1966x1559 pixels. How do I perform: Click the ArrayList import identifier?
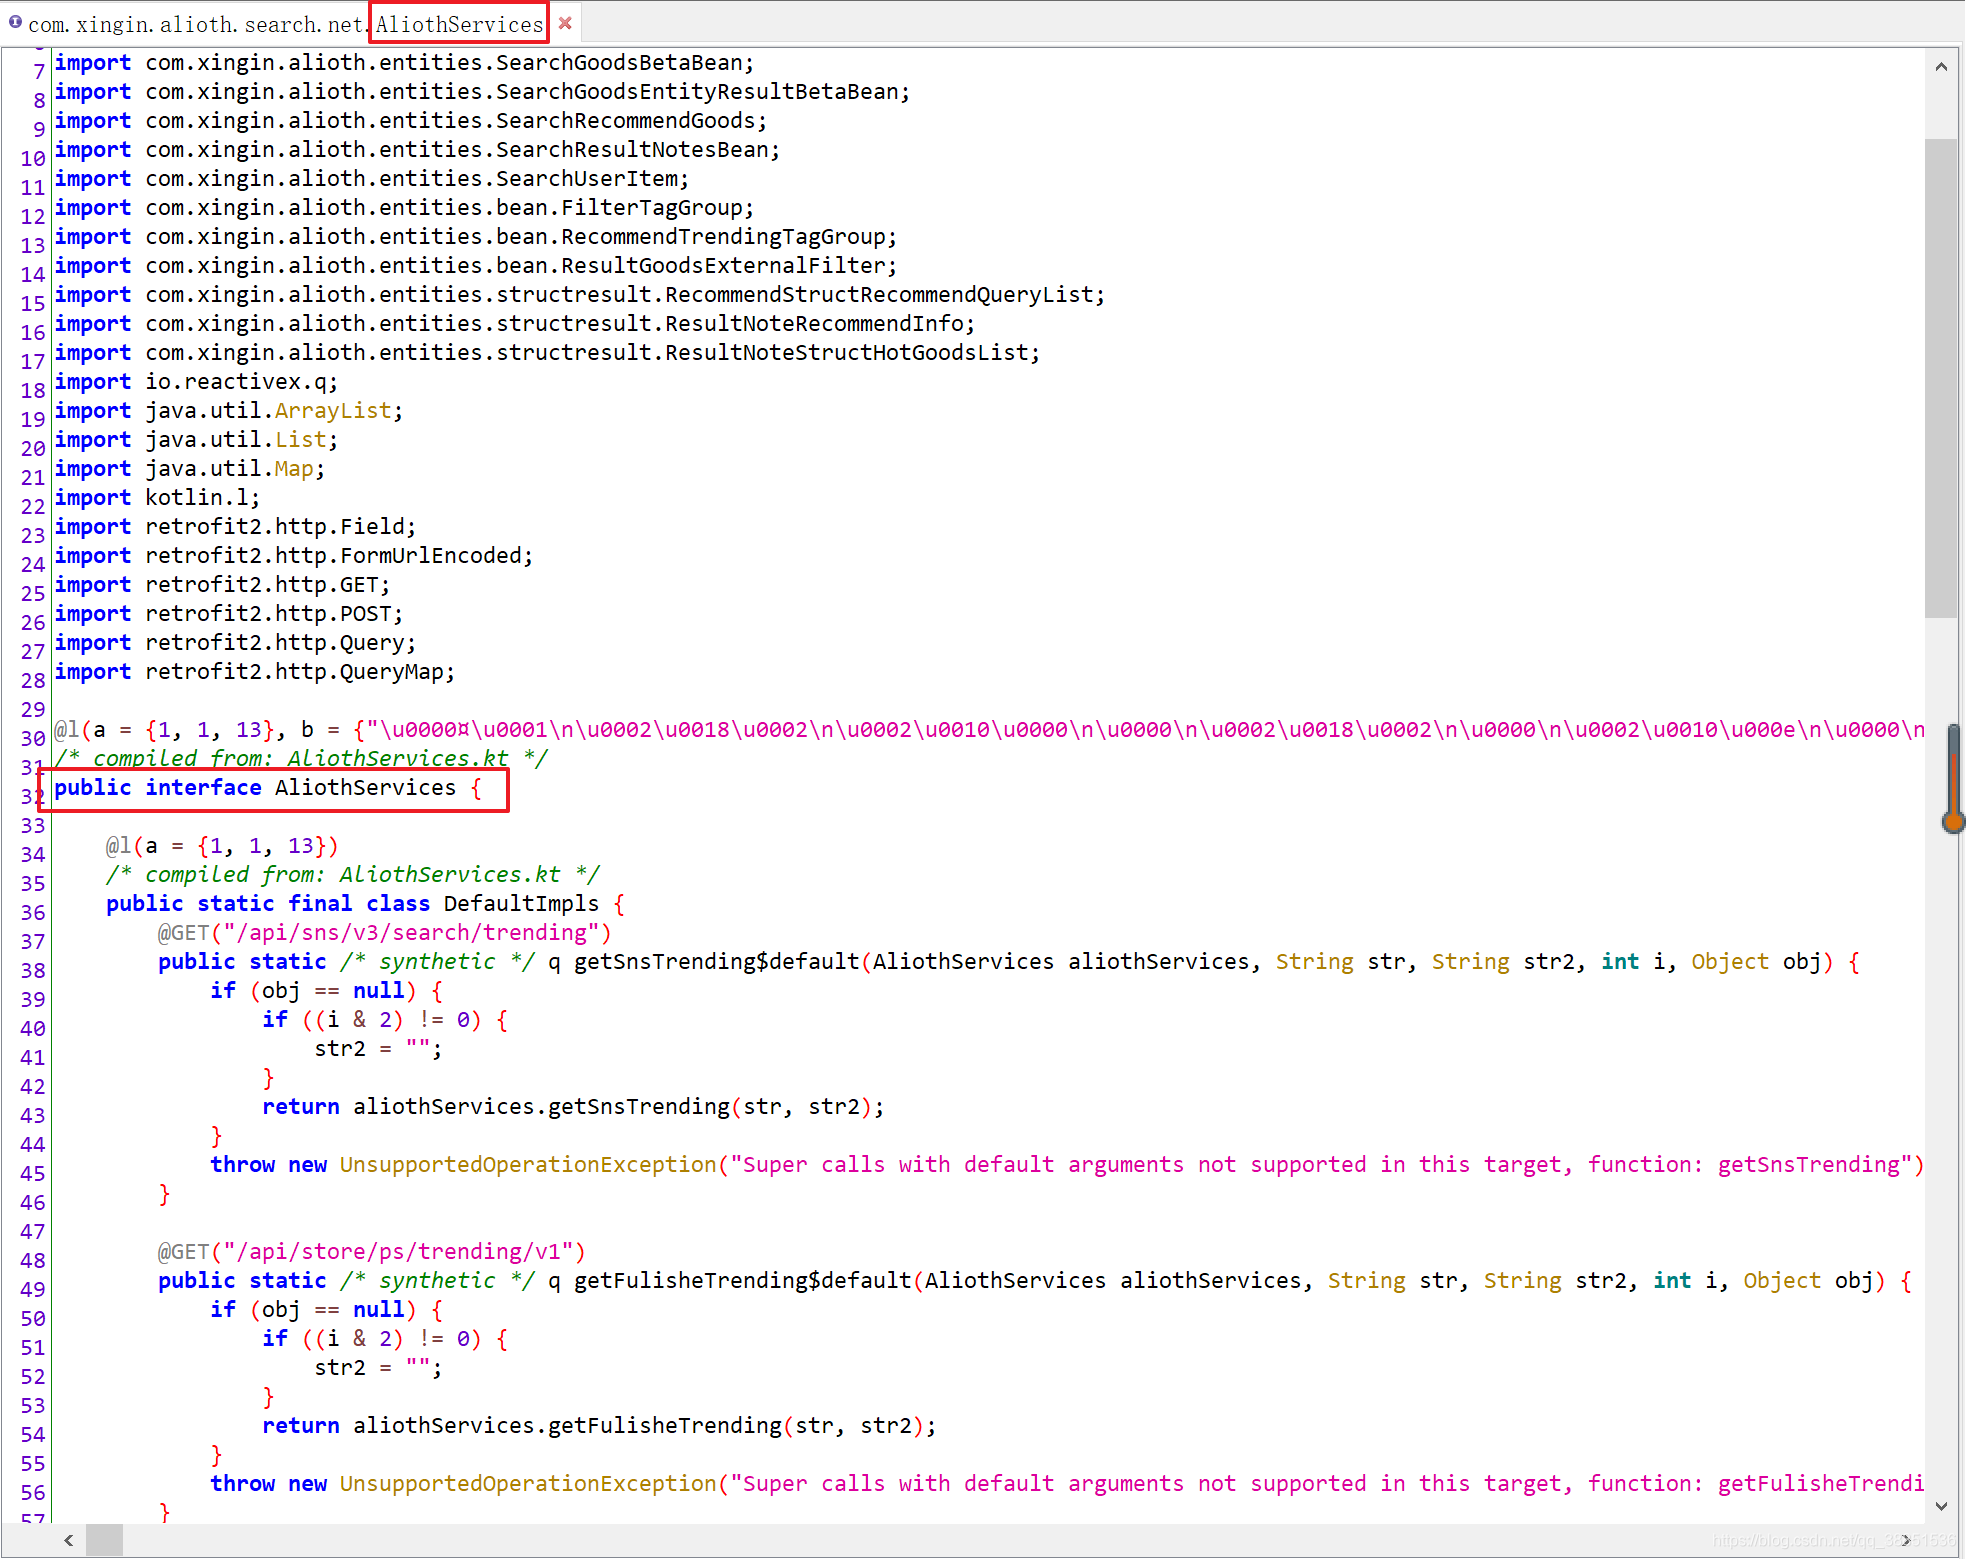333,411
